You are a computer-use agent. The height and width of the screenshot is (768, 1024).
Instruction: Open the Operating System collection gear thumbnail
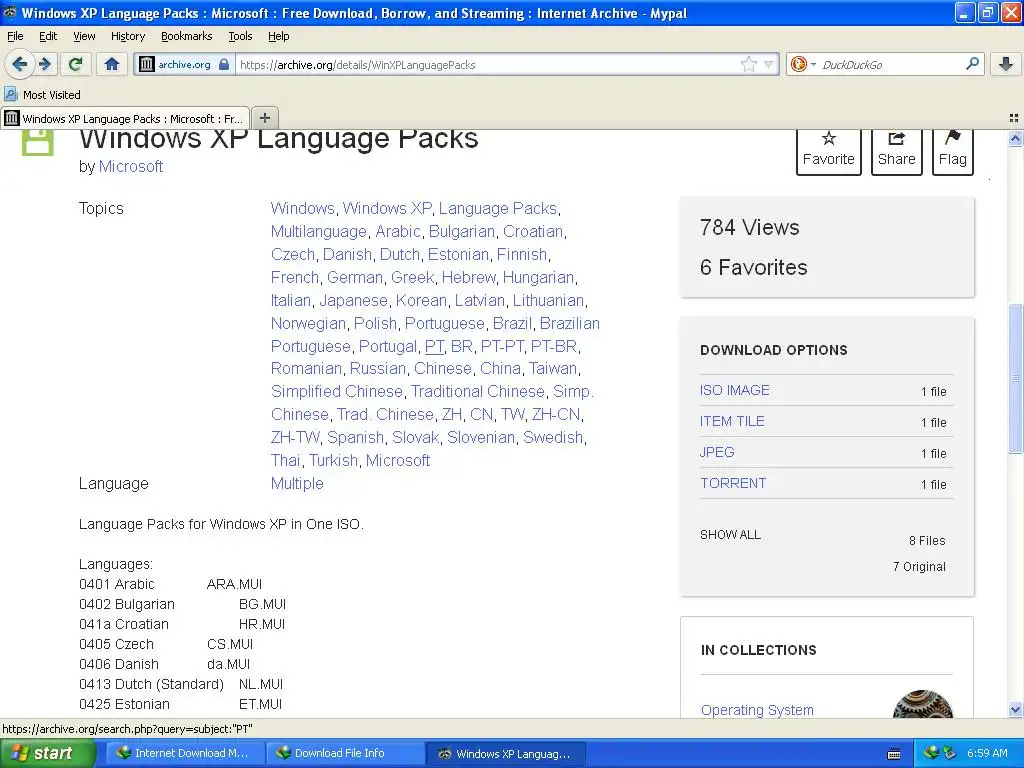923,704
